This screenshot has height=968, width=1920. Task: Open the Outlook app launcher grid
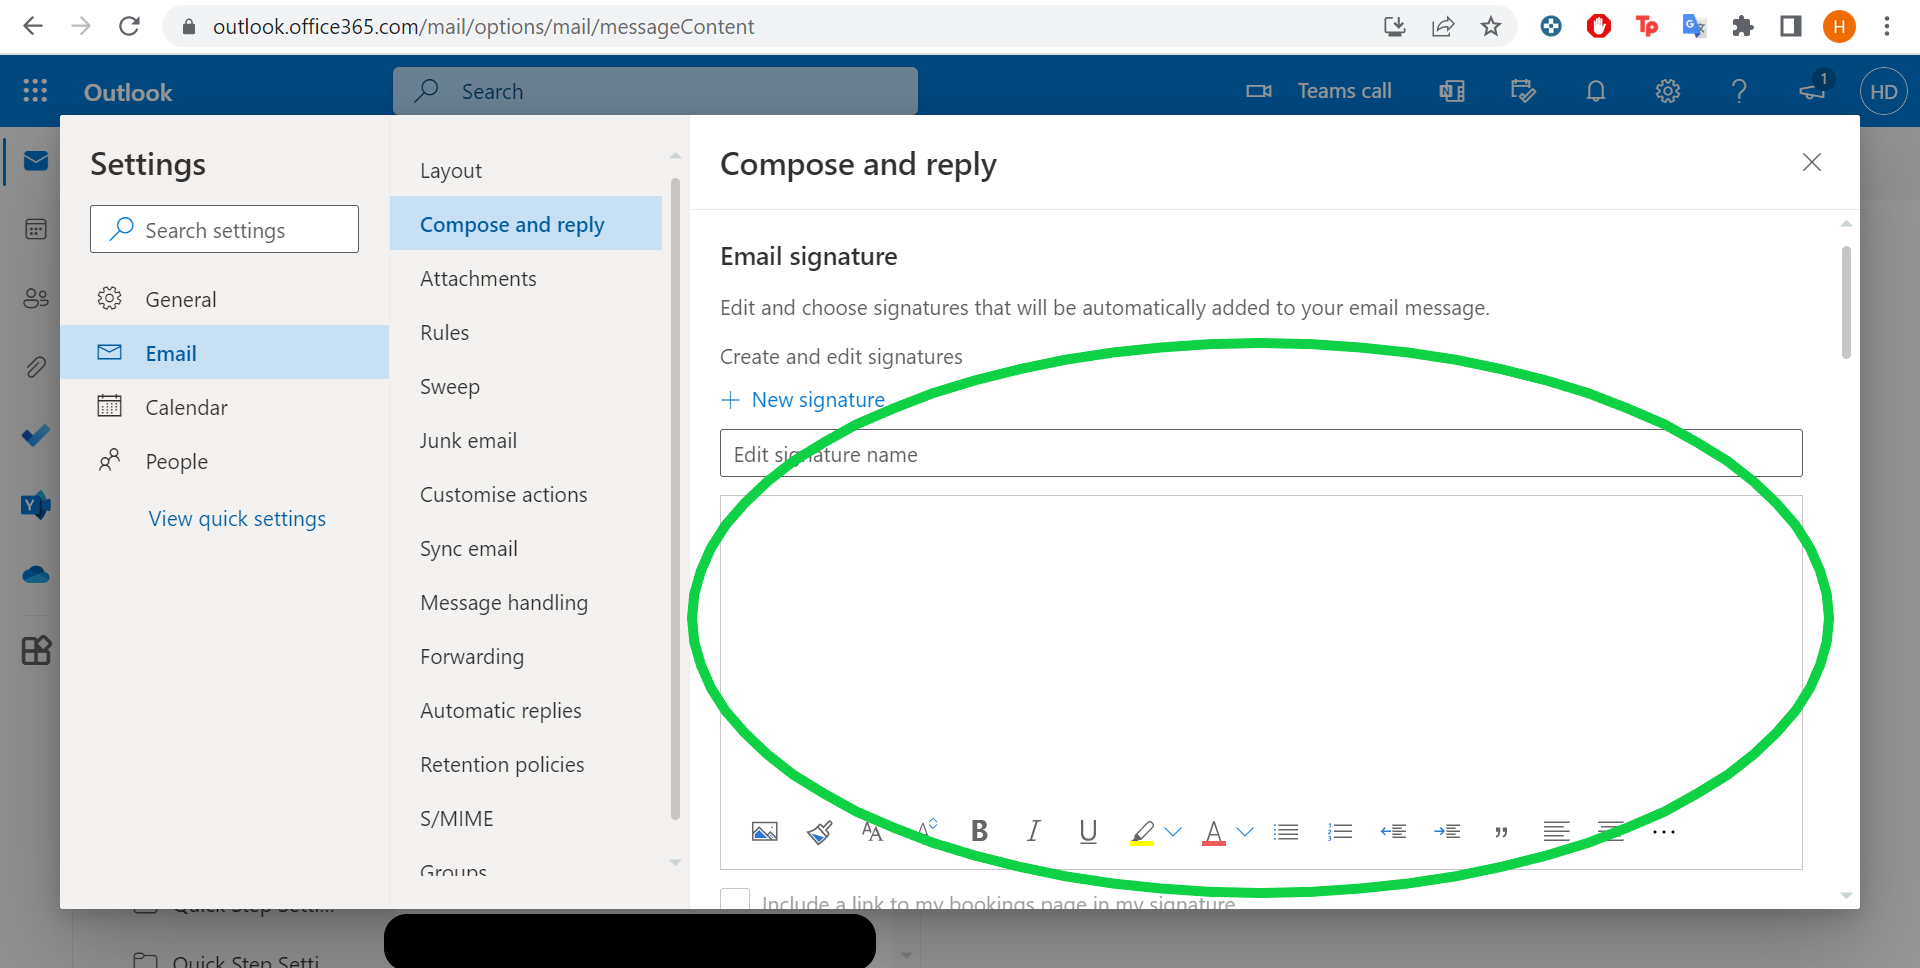35,91
